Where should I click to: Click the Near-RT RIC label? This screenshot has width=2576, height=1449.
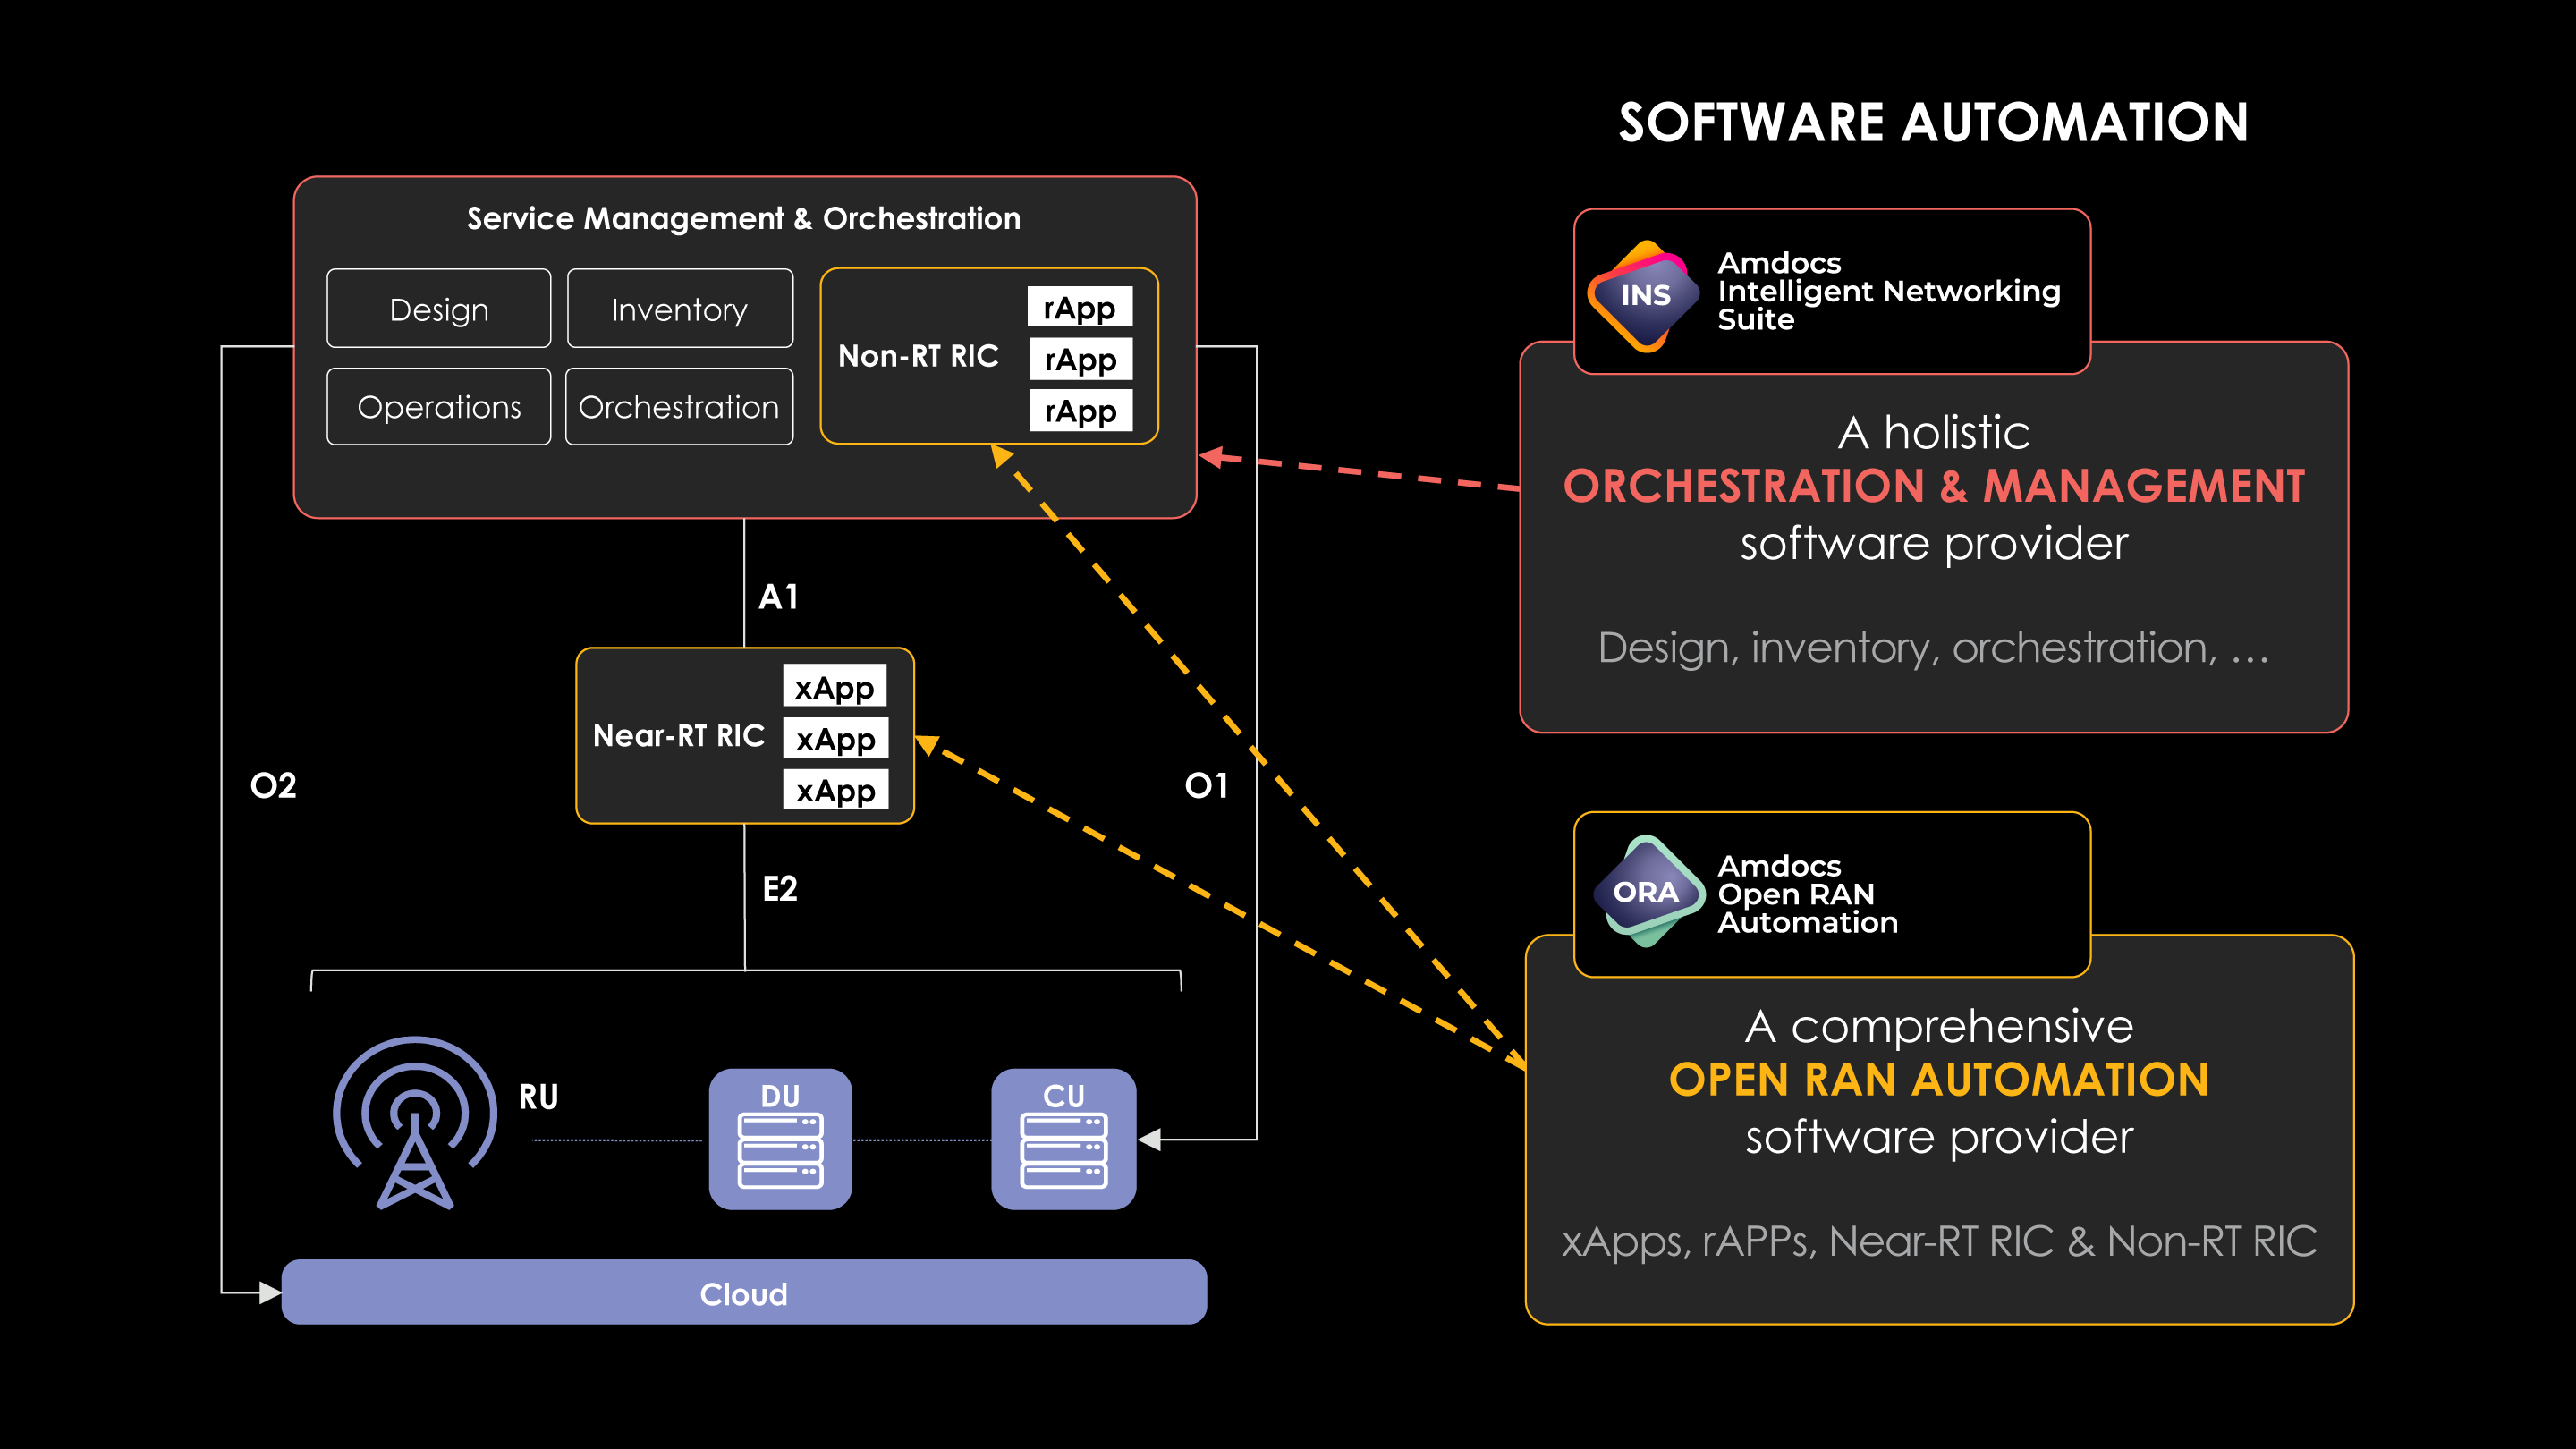[x=678, y=736]
